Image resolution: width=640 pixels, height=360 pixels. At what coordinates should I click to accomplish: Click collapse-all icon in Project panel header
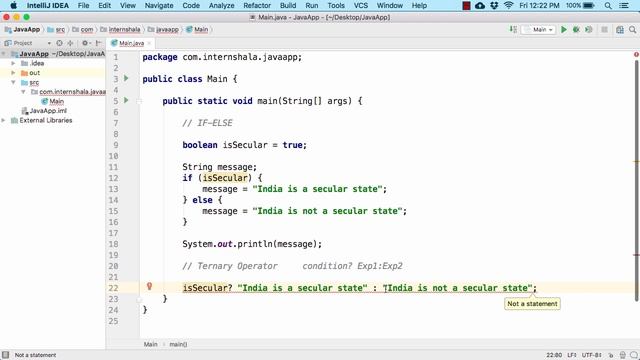[x=70, y=43]
